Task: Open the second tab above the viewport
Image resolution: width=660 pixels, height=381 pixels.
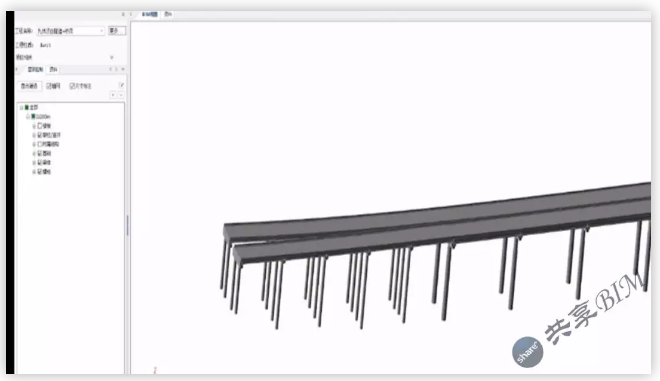Action: 168,14
